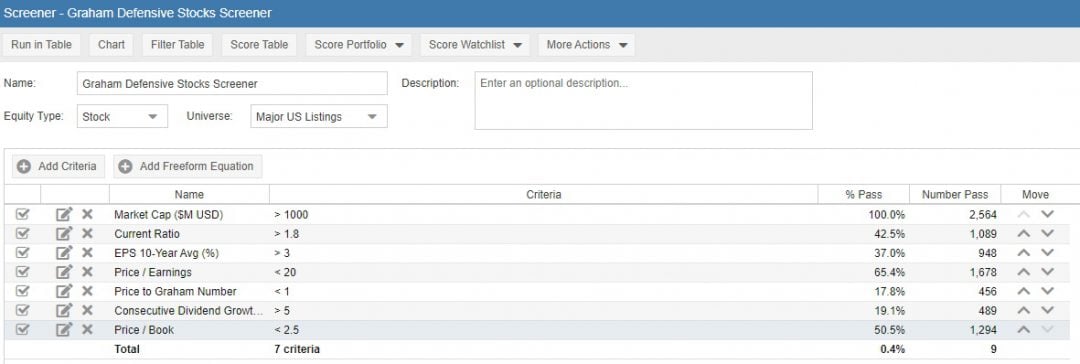Edit the Current Ratio criteria

(63, 234)
